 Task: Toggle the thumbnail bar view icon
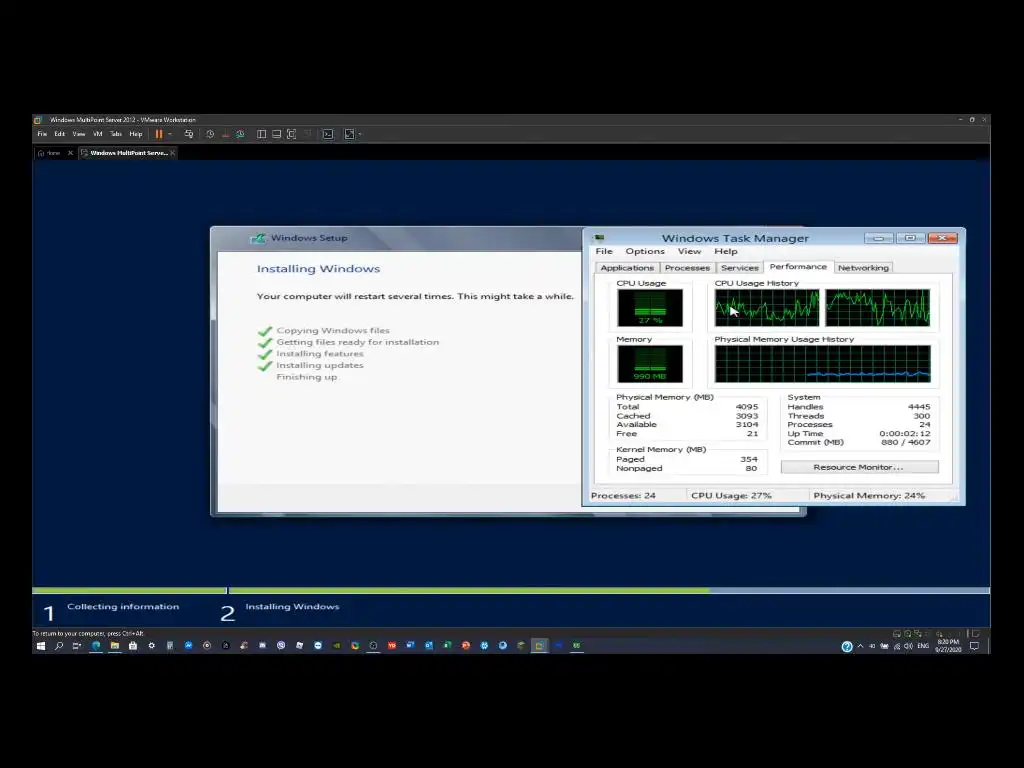(277, 134)
